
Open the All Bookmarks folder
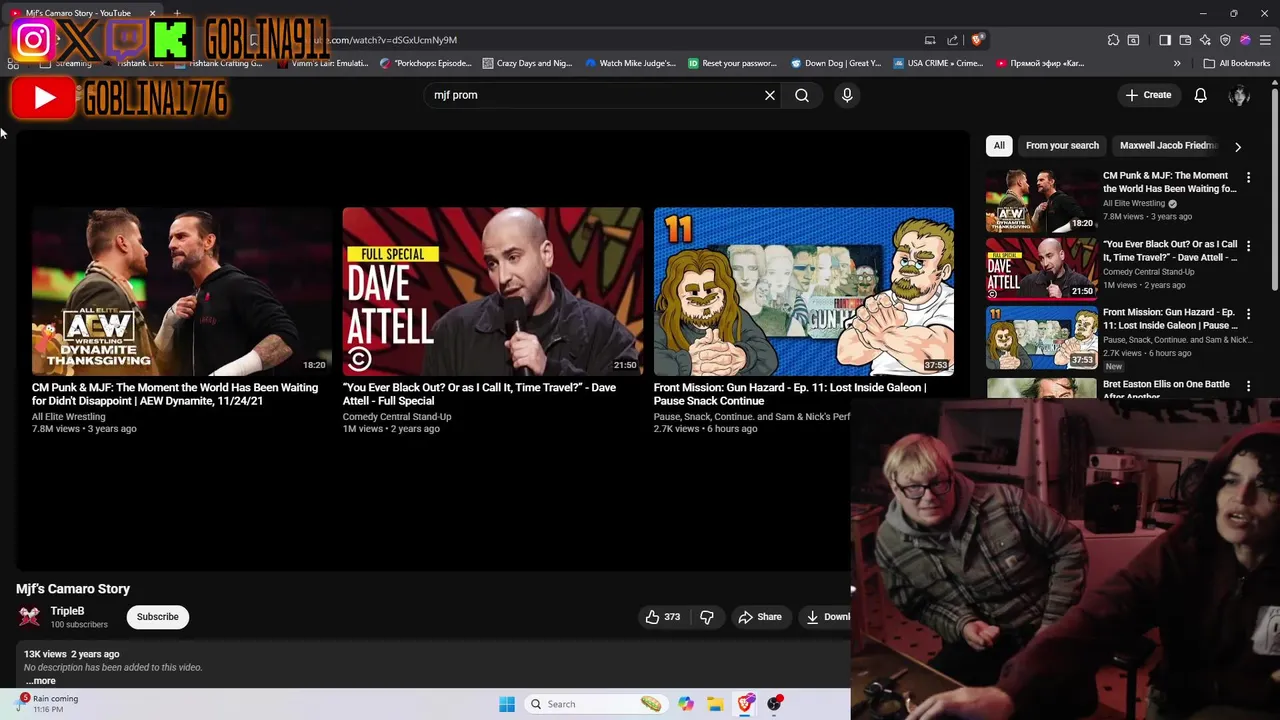1237,63
